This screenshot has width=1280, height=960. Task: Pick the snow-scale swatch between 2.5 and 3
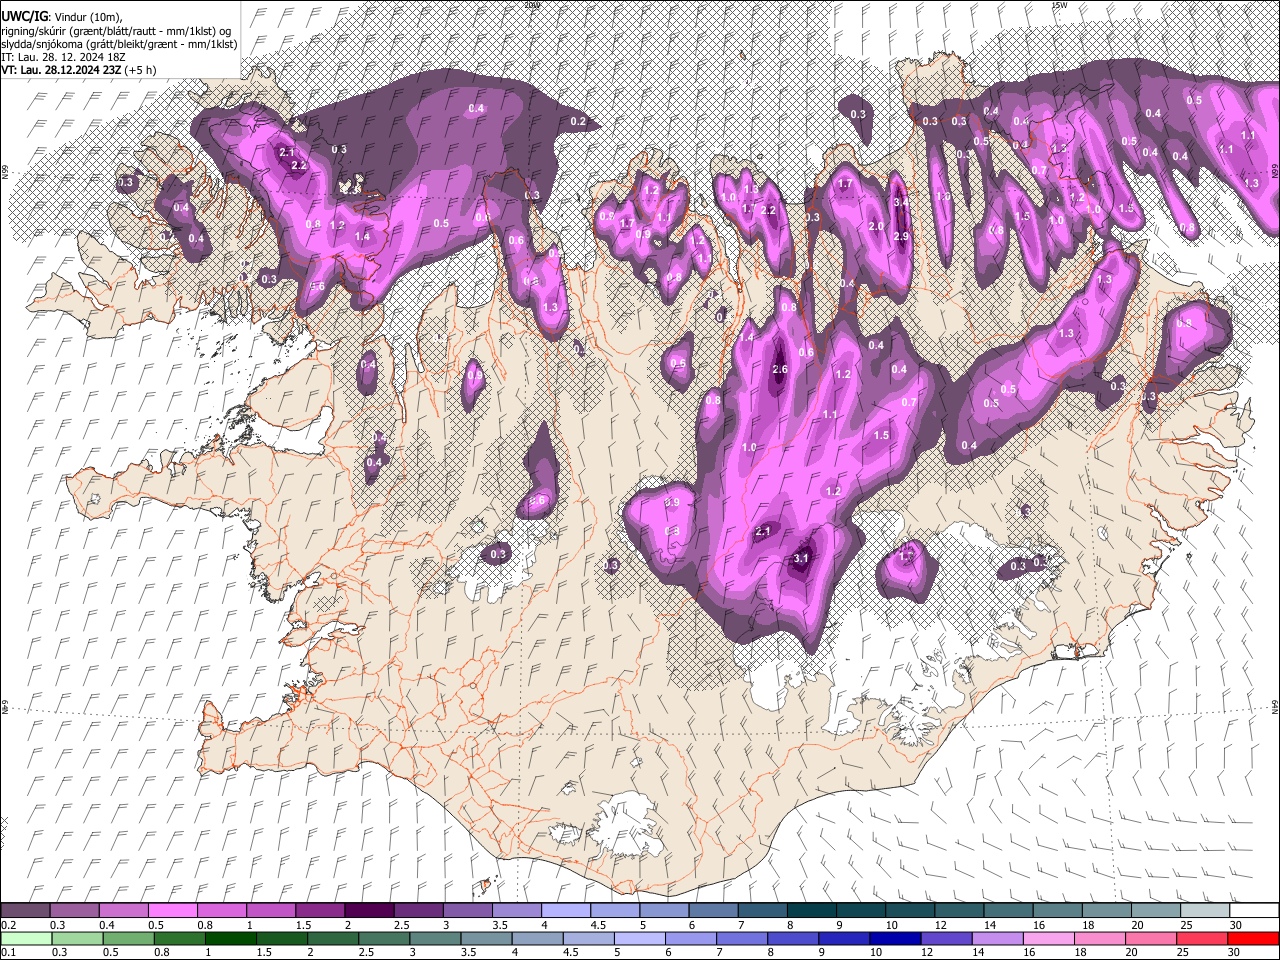click(419, 911)
